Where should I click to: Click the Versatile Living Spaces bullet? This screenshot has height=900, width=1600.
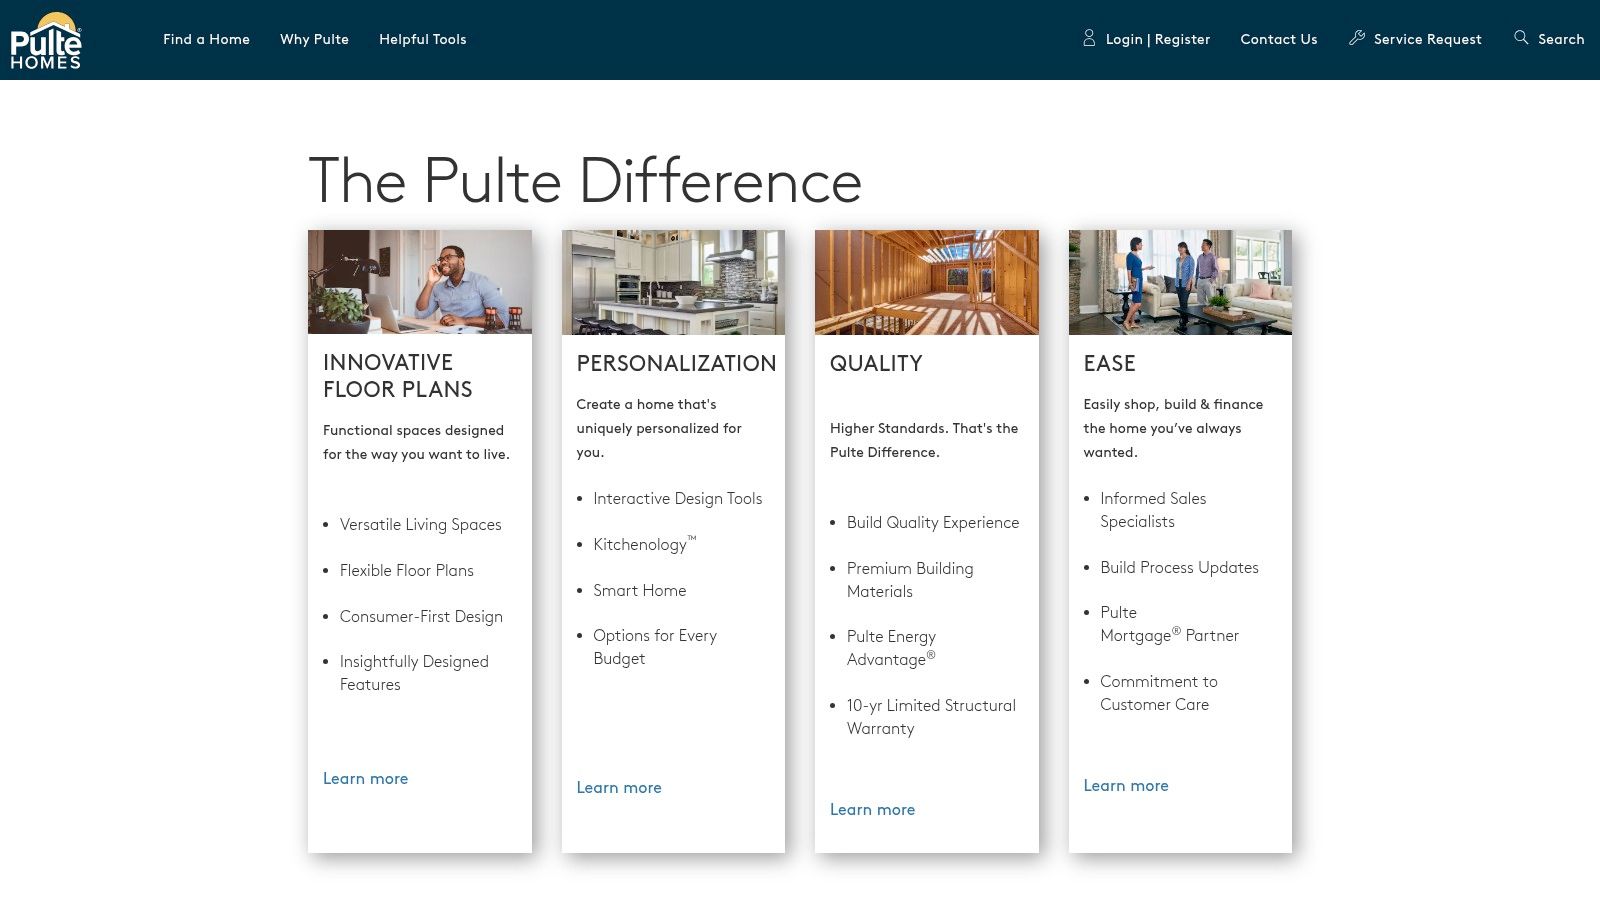420,524
